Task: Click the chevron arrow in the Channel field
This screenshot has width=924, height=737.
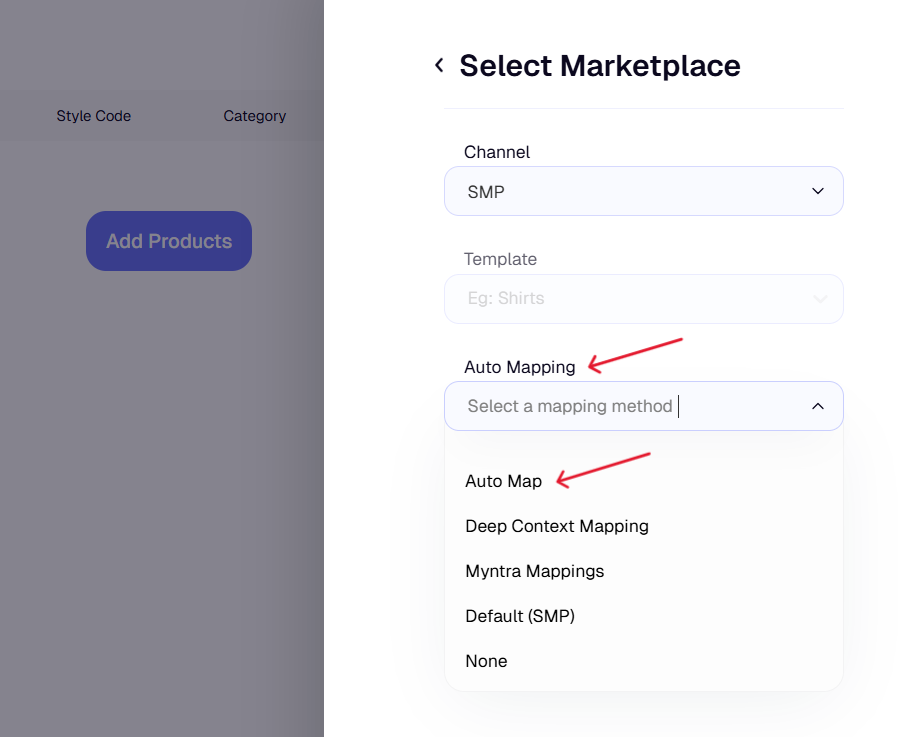Action: (x=818, y=191)
